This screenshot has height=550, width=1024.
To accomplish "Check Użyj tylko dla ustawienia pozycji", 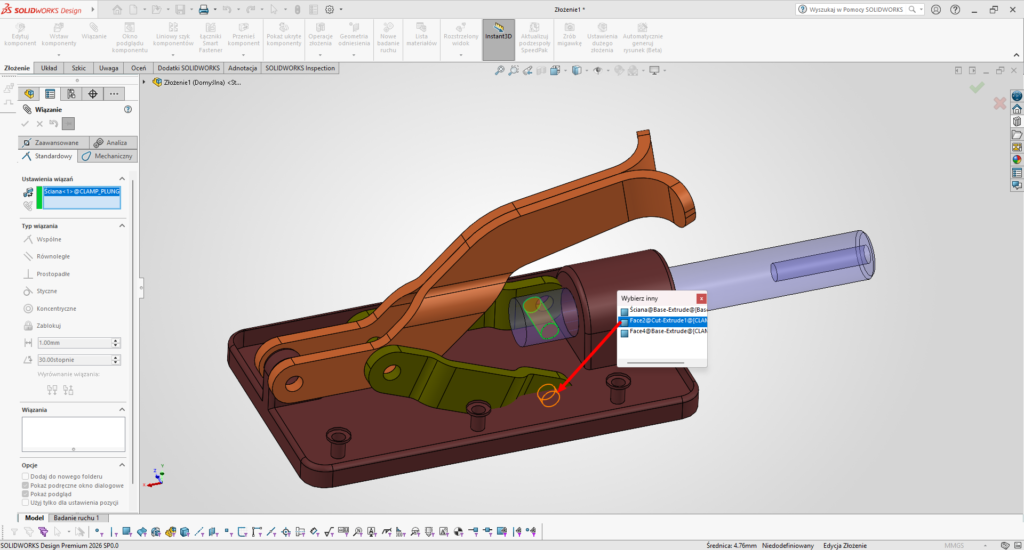I will pyautogui.click(x=25, y=503).
